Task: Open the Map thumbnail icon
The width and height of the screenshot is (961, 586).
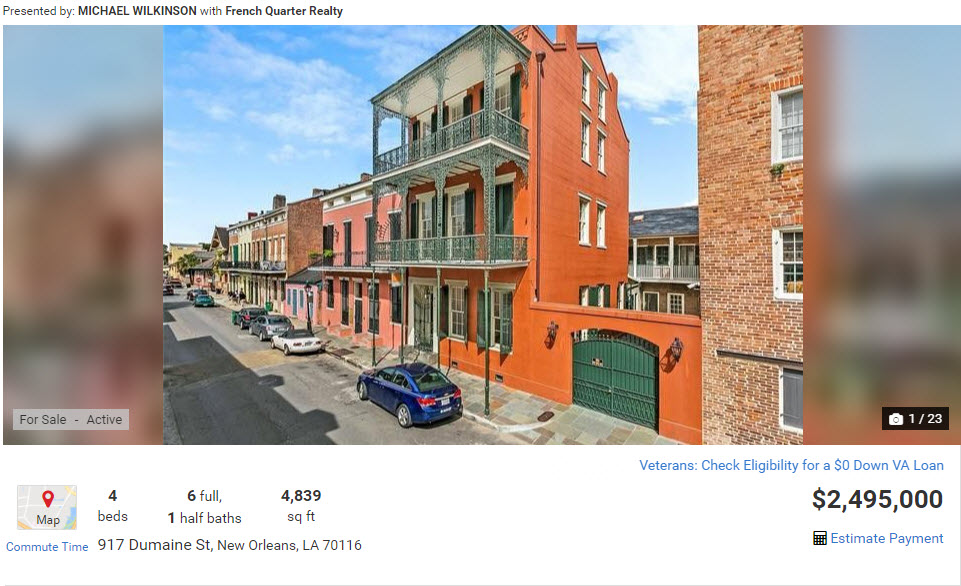Action: [47, 508]
